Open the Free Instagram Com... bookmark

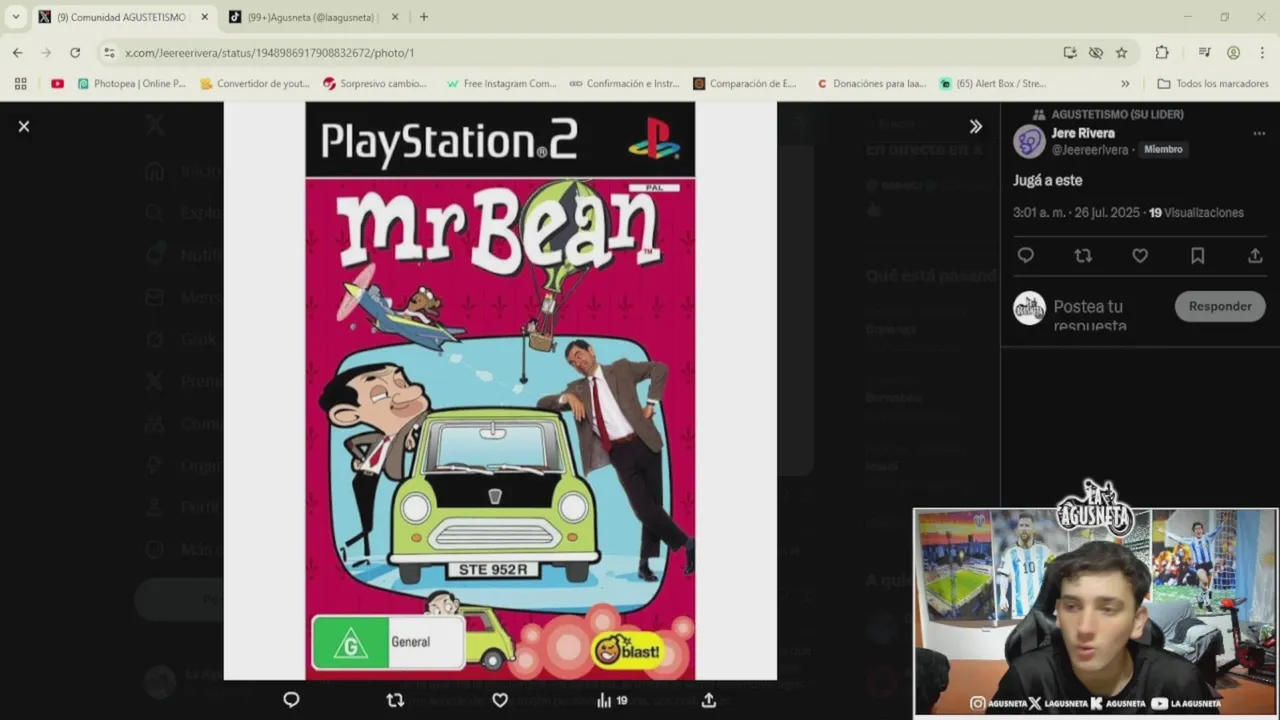(x=501, y=84)
